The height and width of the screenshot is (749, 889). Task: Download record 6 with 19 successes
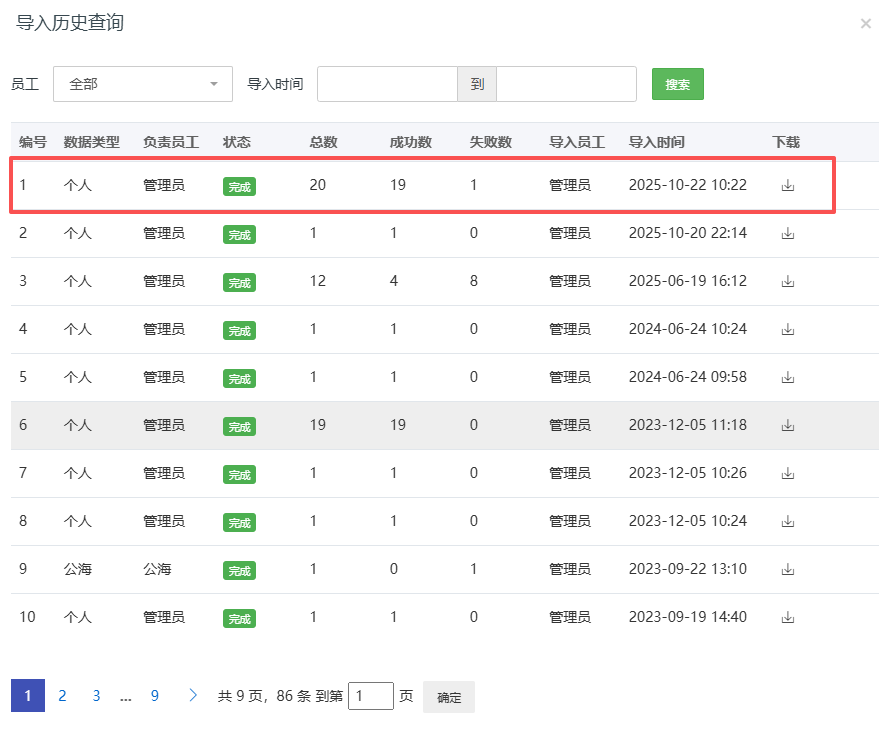pos(787,425)
